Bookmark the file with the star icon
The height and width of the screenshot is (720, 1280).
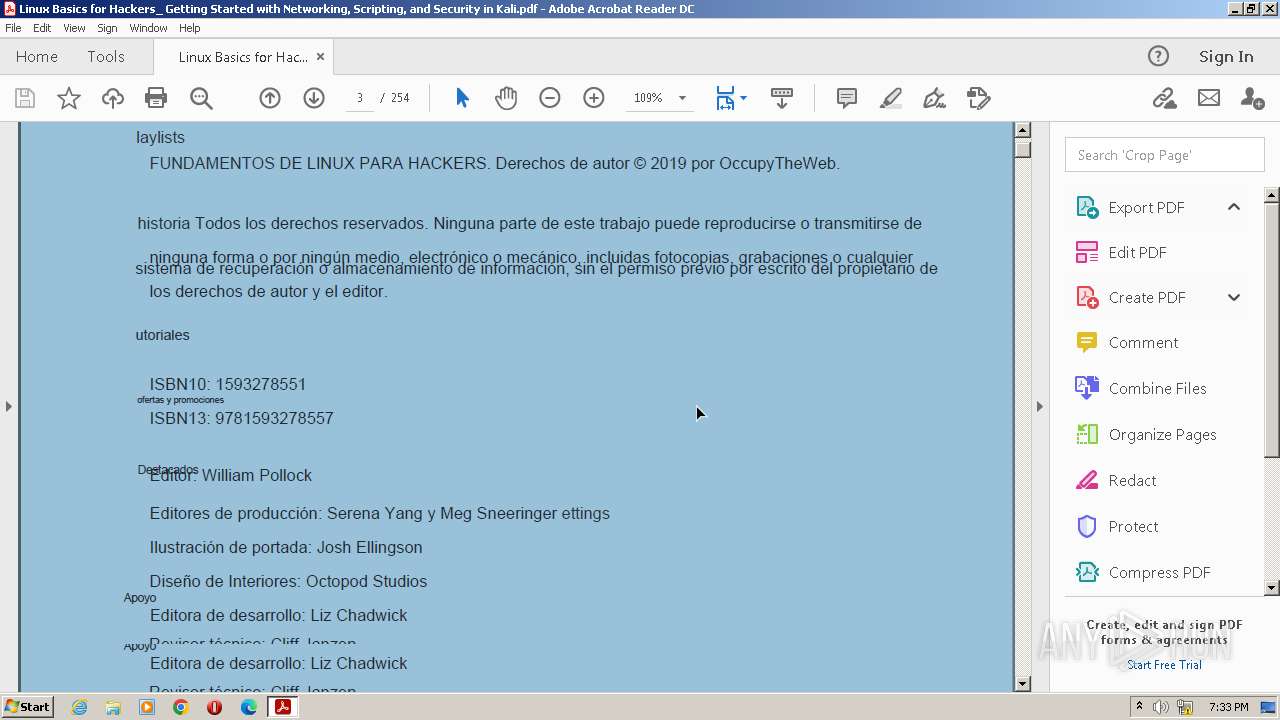69,98
